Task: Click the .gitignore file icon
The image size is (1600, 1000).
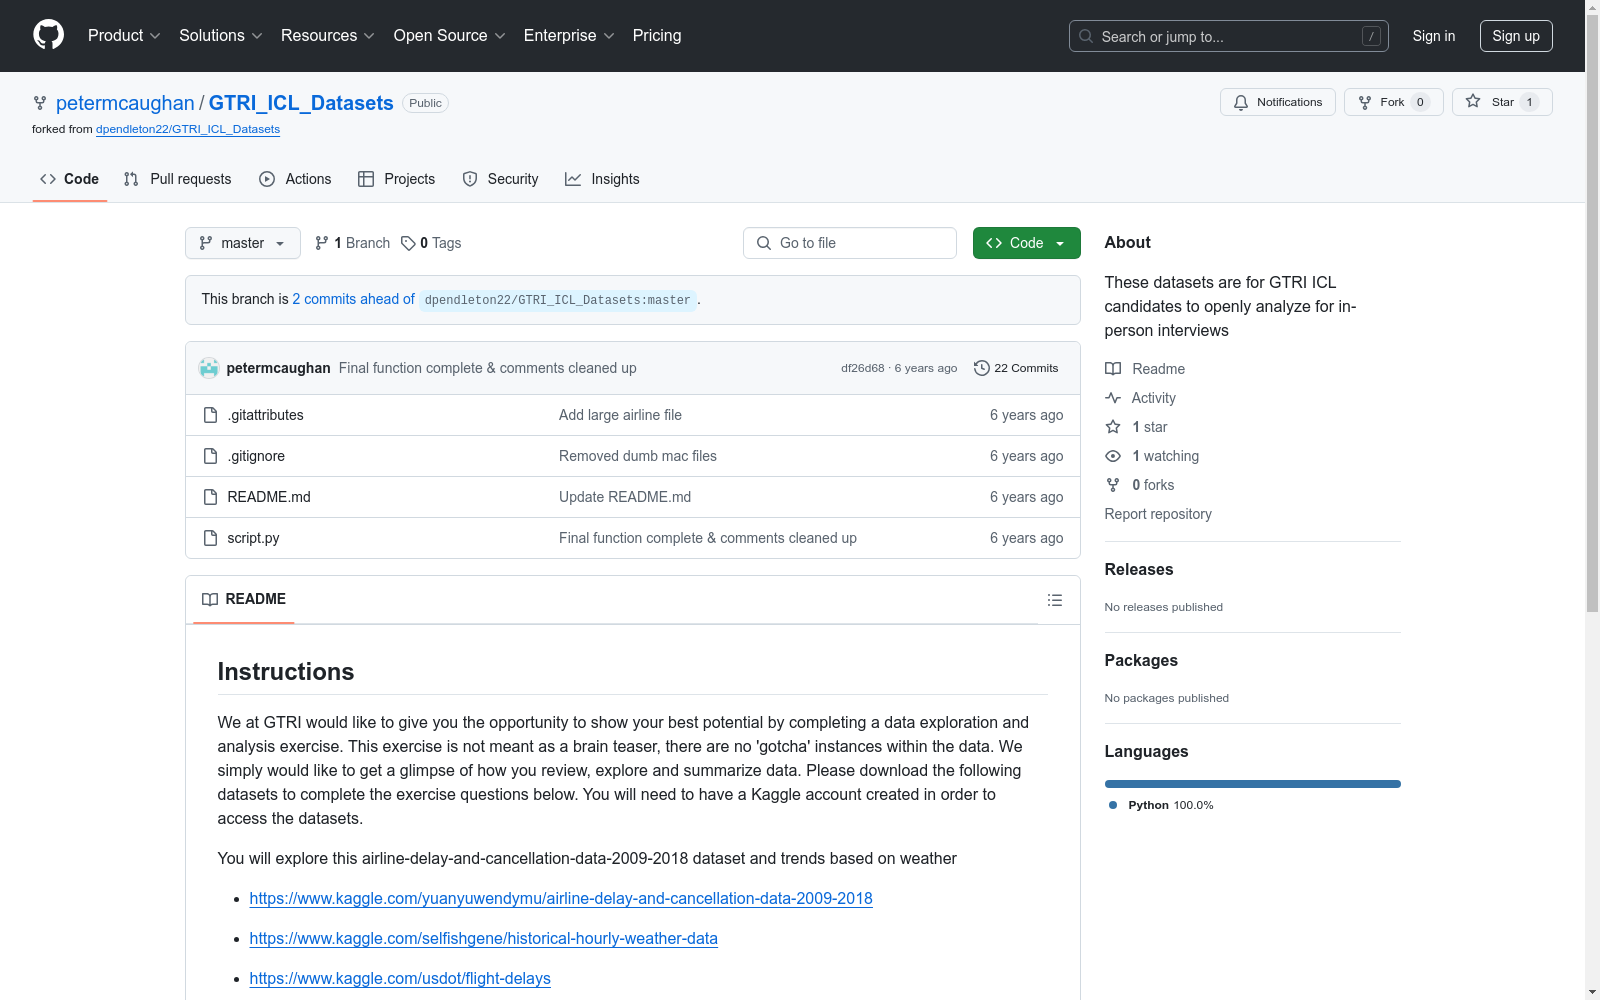Action: (x=210, y=456)
